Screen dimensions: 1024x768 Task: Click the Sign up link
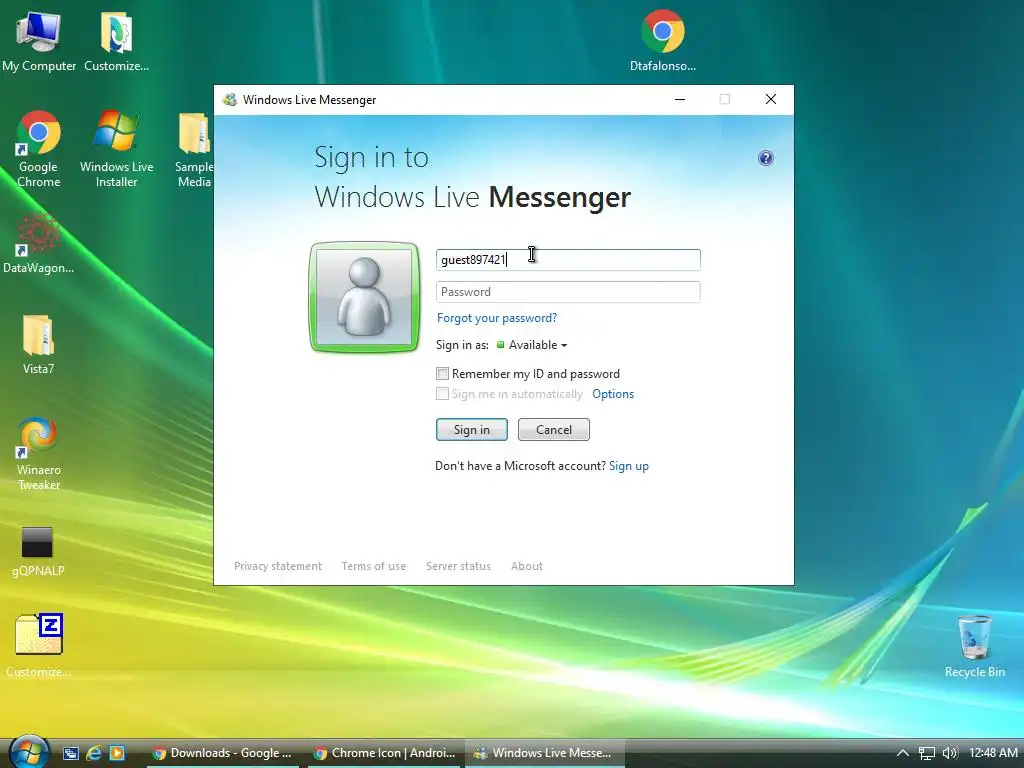pyautogui.click(x=629, y=466)
